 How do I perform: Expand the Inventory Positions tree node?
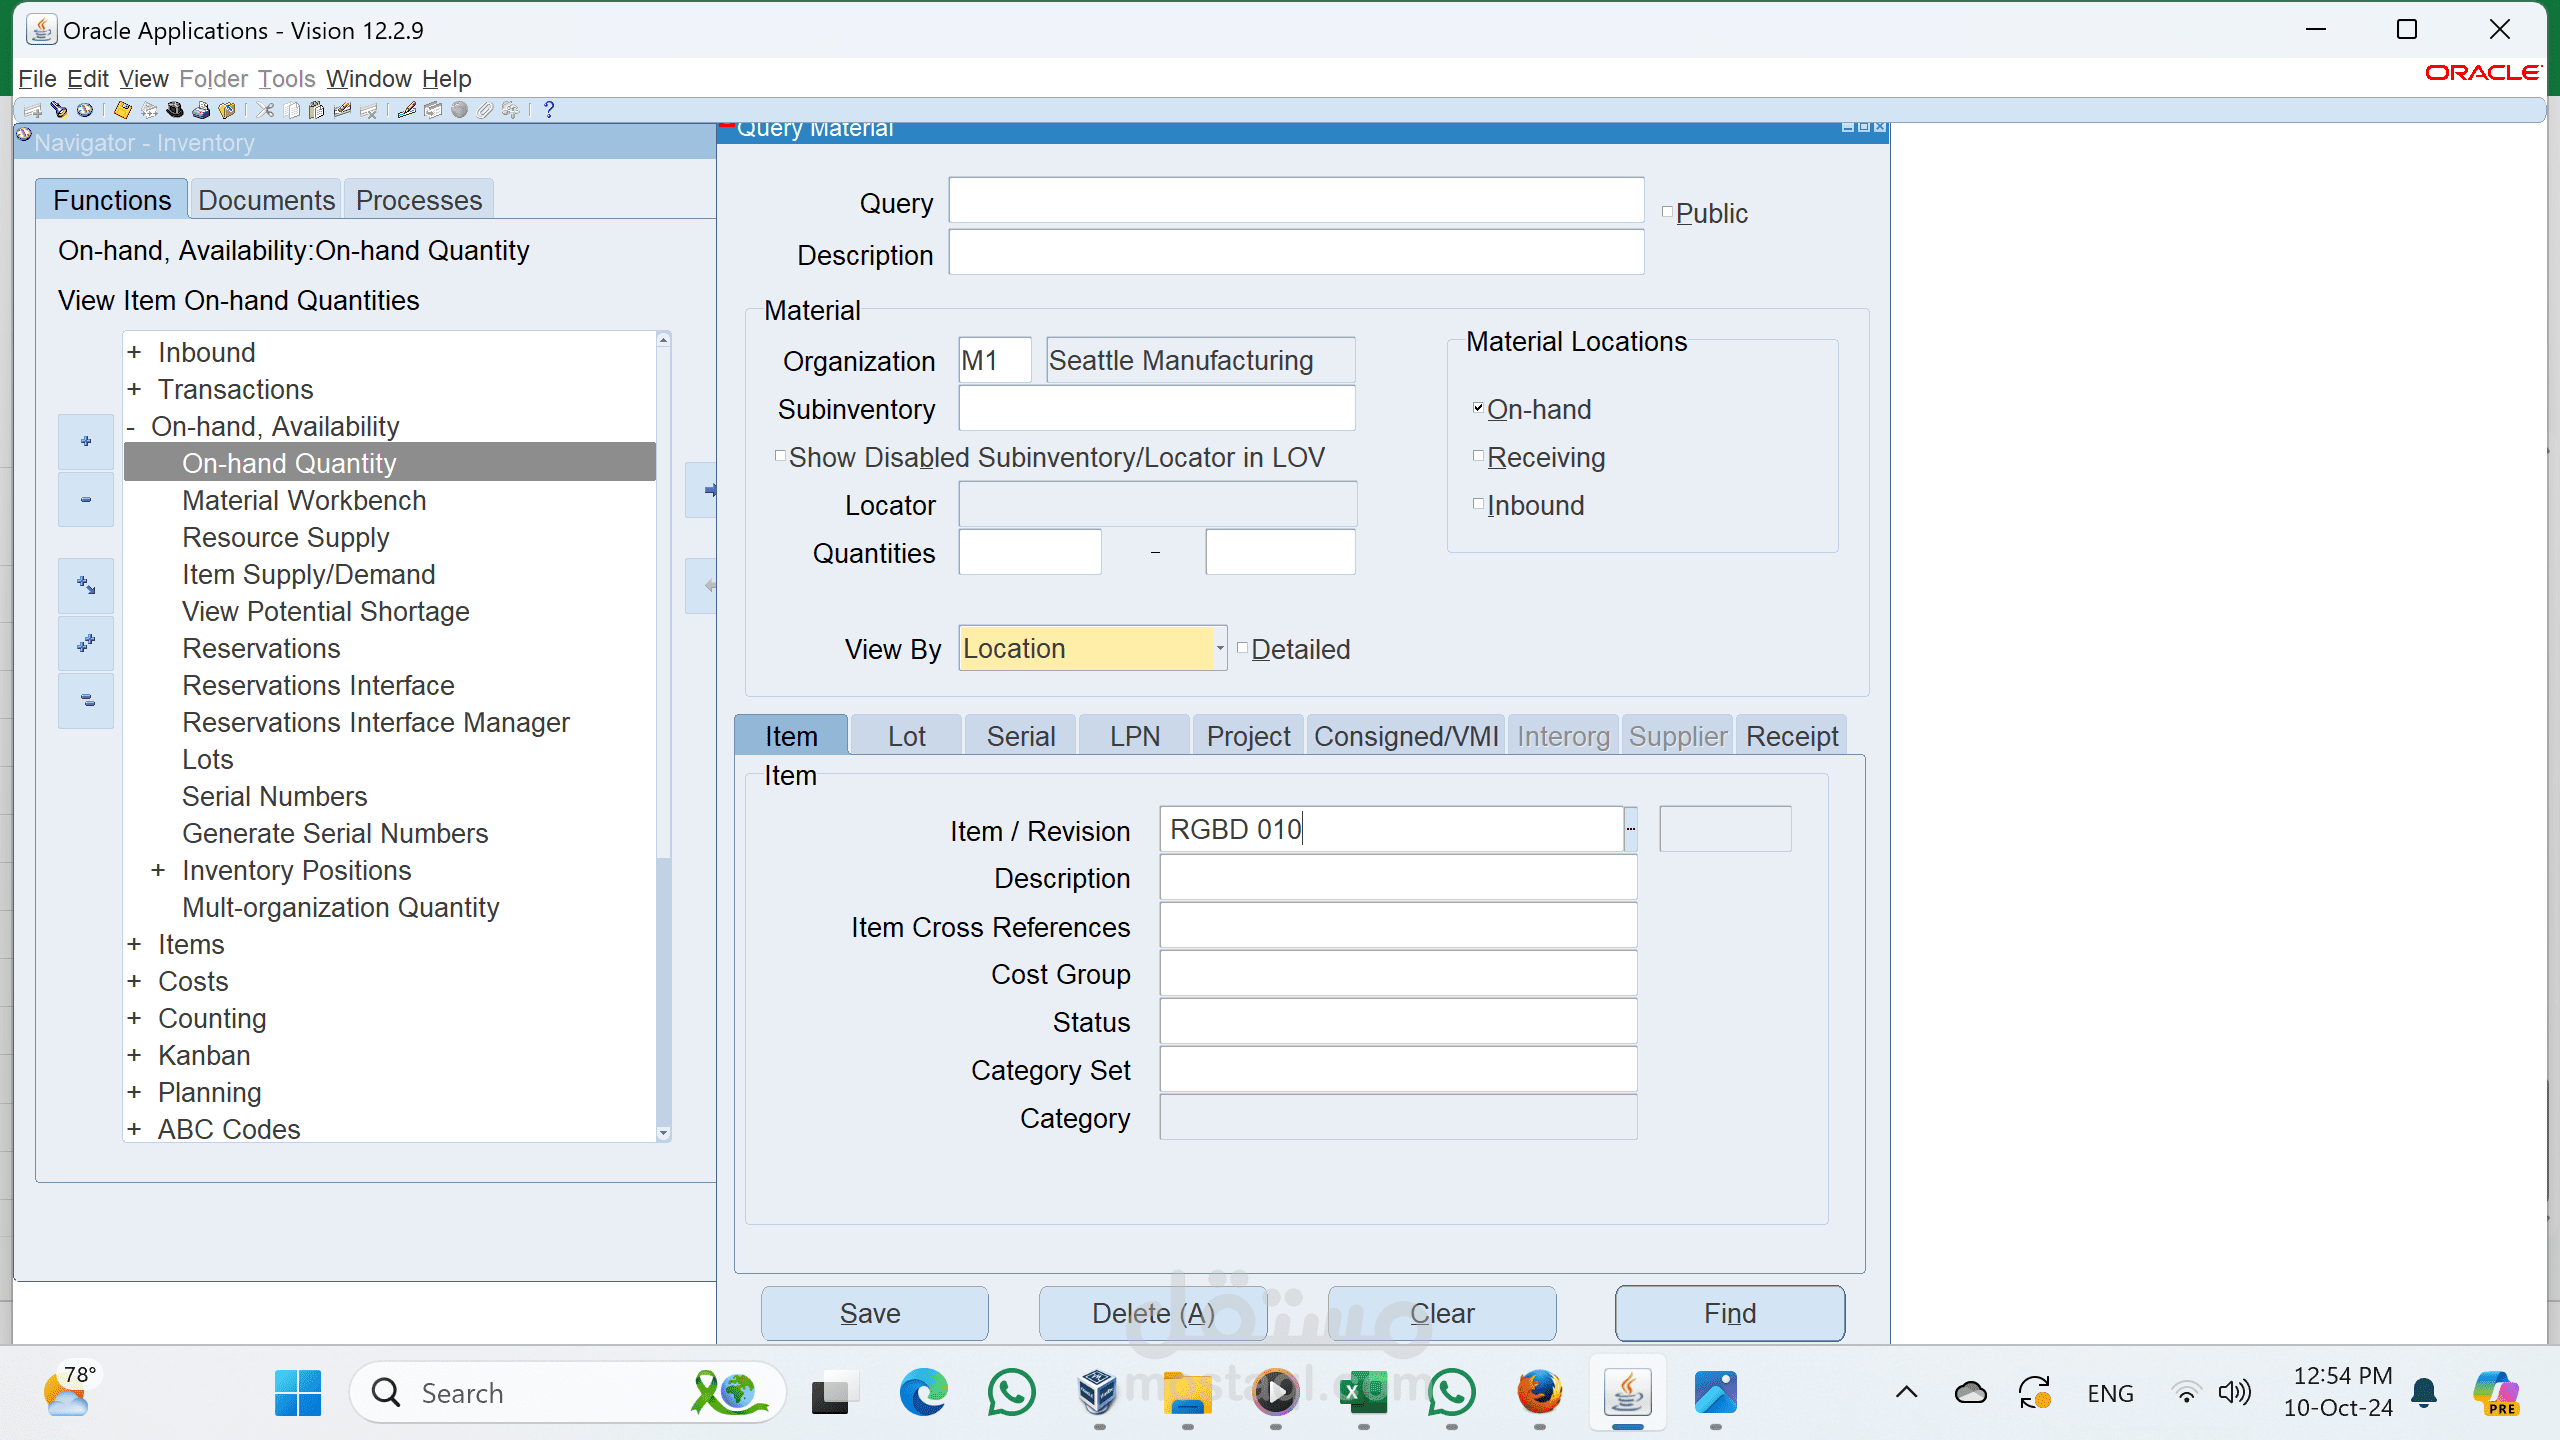pos(158,870)
